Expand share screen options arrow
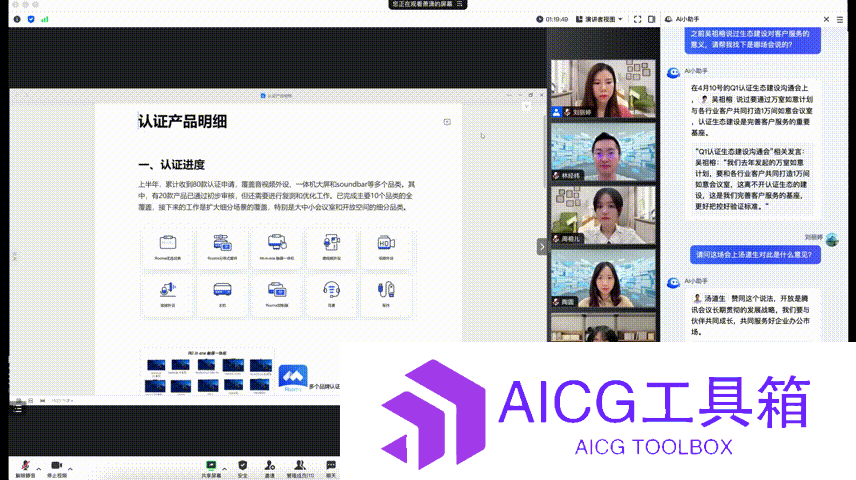Viewport: 856px width, 480px height. click(224, 469)
